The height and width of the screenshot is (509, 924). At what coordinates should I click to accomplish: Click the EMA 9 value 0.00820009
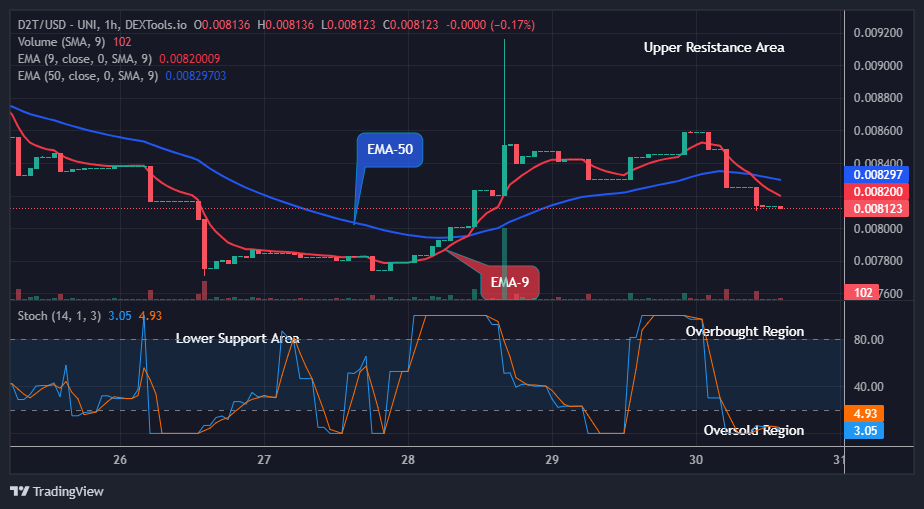tap(190, 59)
